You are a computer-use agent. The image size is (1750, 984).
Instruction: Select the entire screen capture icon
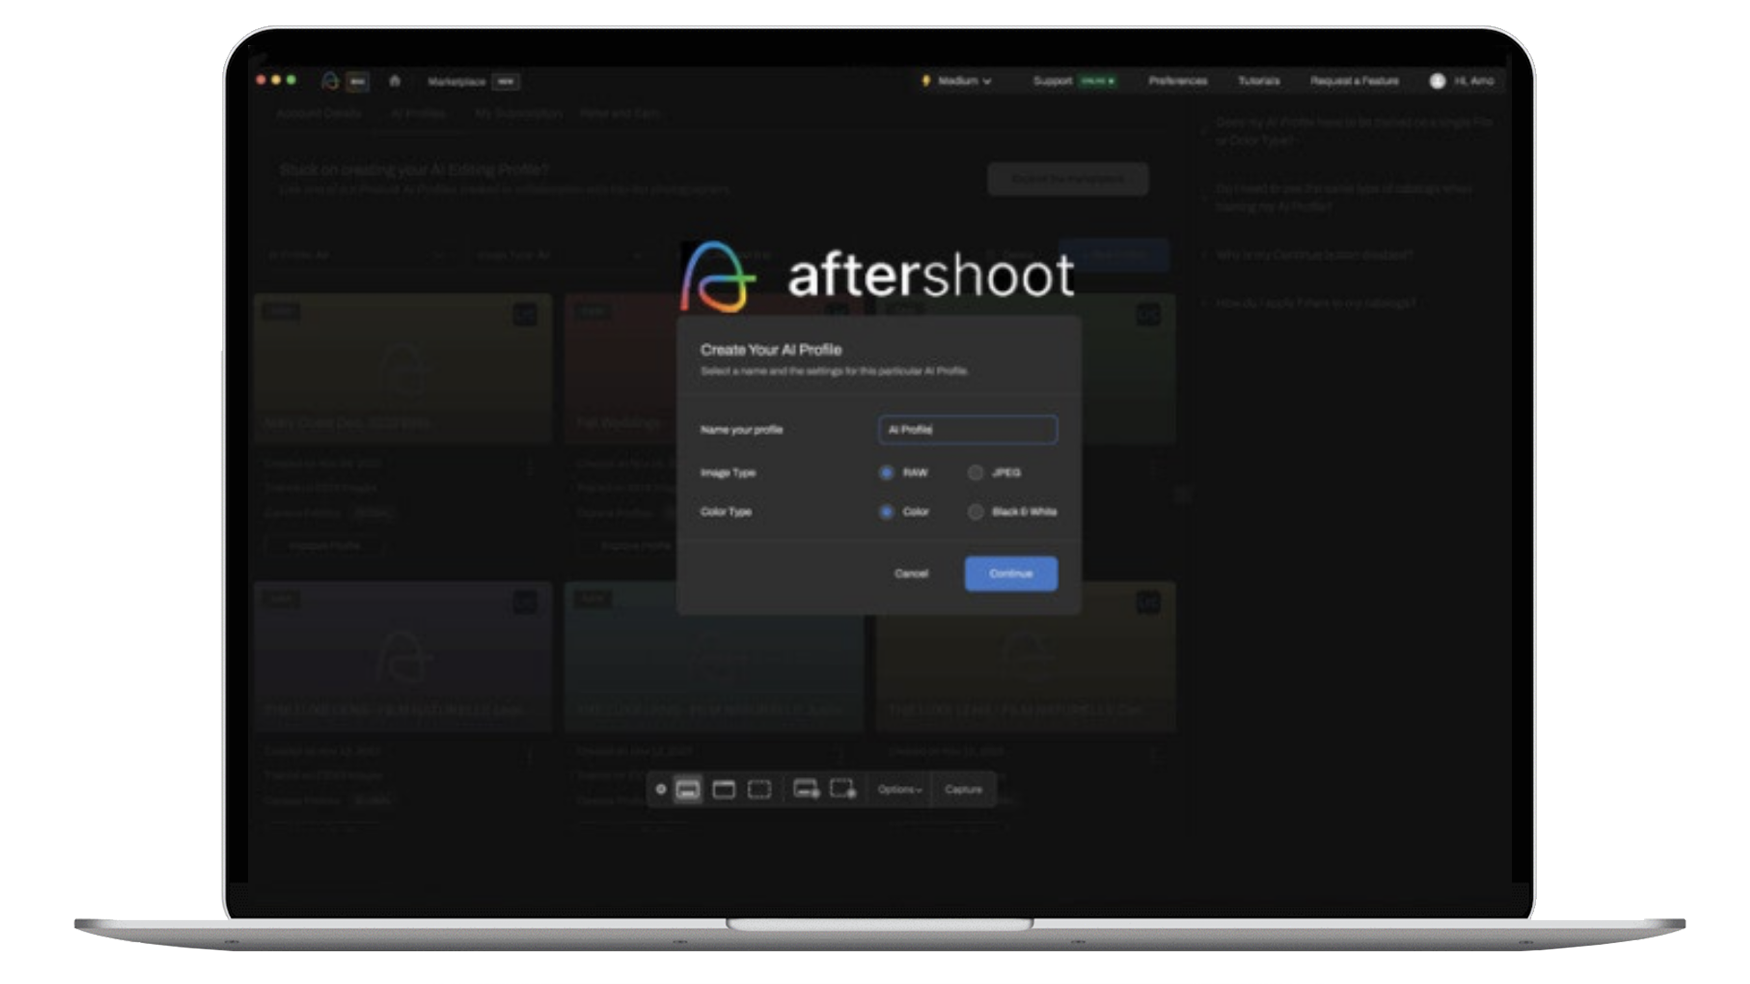(x=688, y=790)
